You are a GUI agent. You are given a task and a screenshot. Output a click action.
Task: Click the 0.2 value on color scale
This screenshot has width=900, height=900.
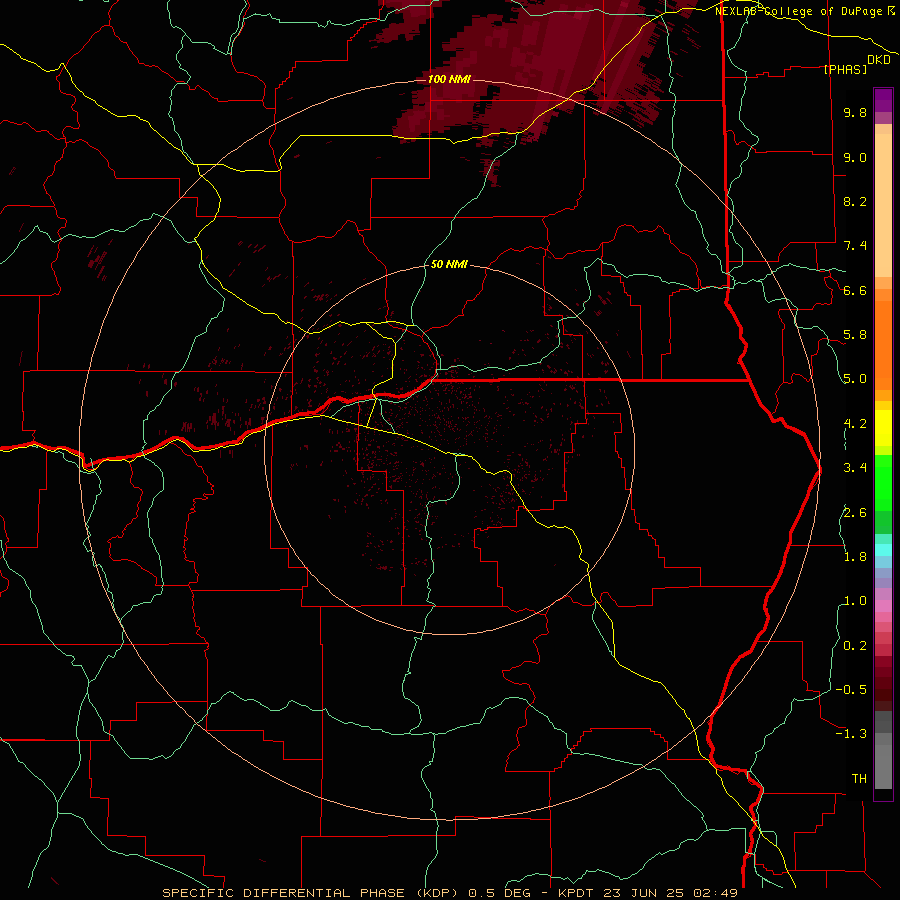point(855,646)
